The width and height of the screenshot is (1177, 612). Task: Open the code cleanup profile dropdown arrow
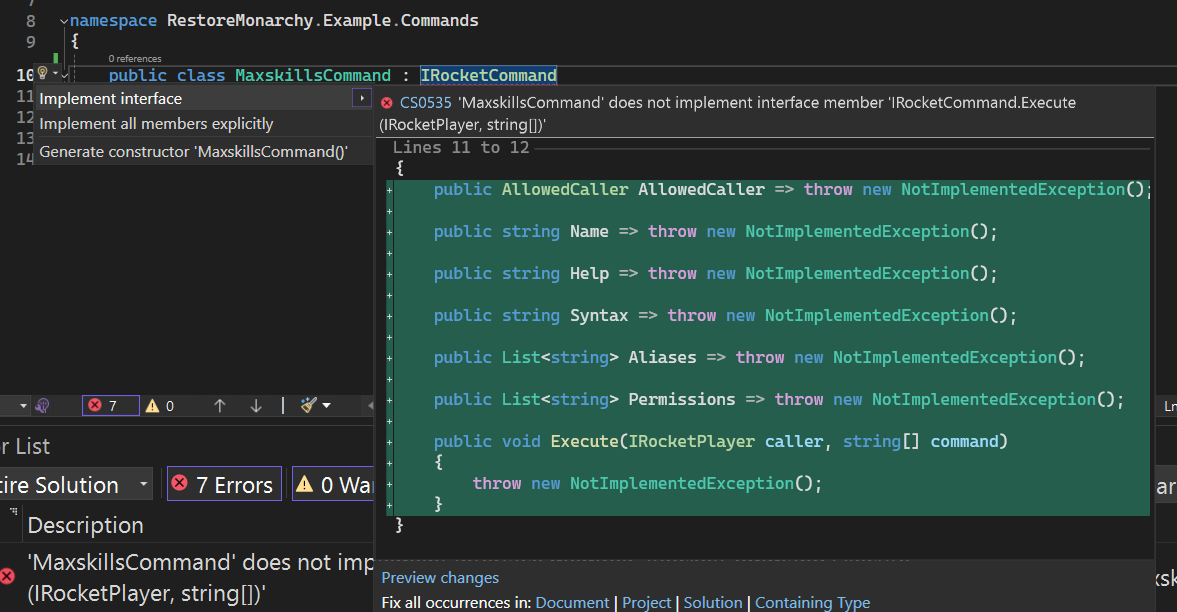pyautogui.click(x=327, y=406)
